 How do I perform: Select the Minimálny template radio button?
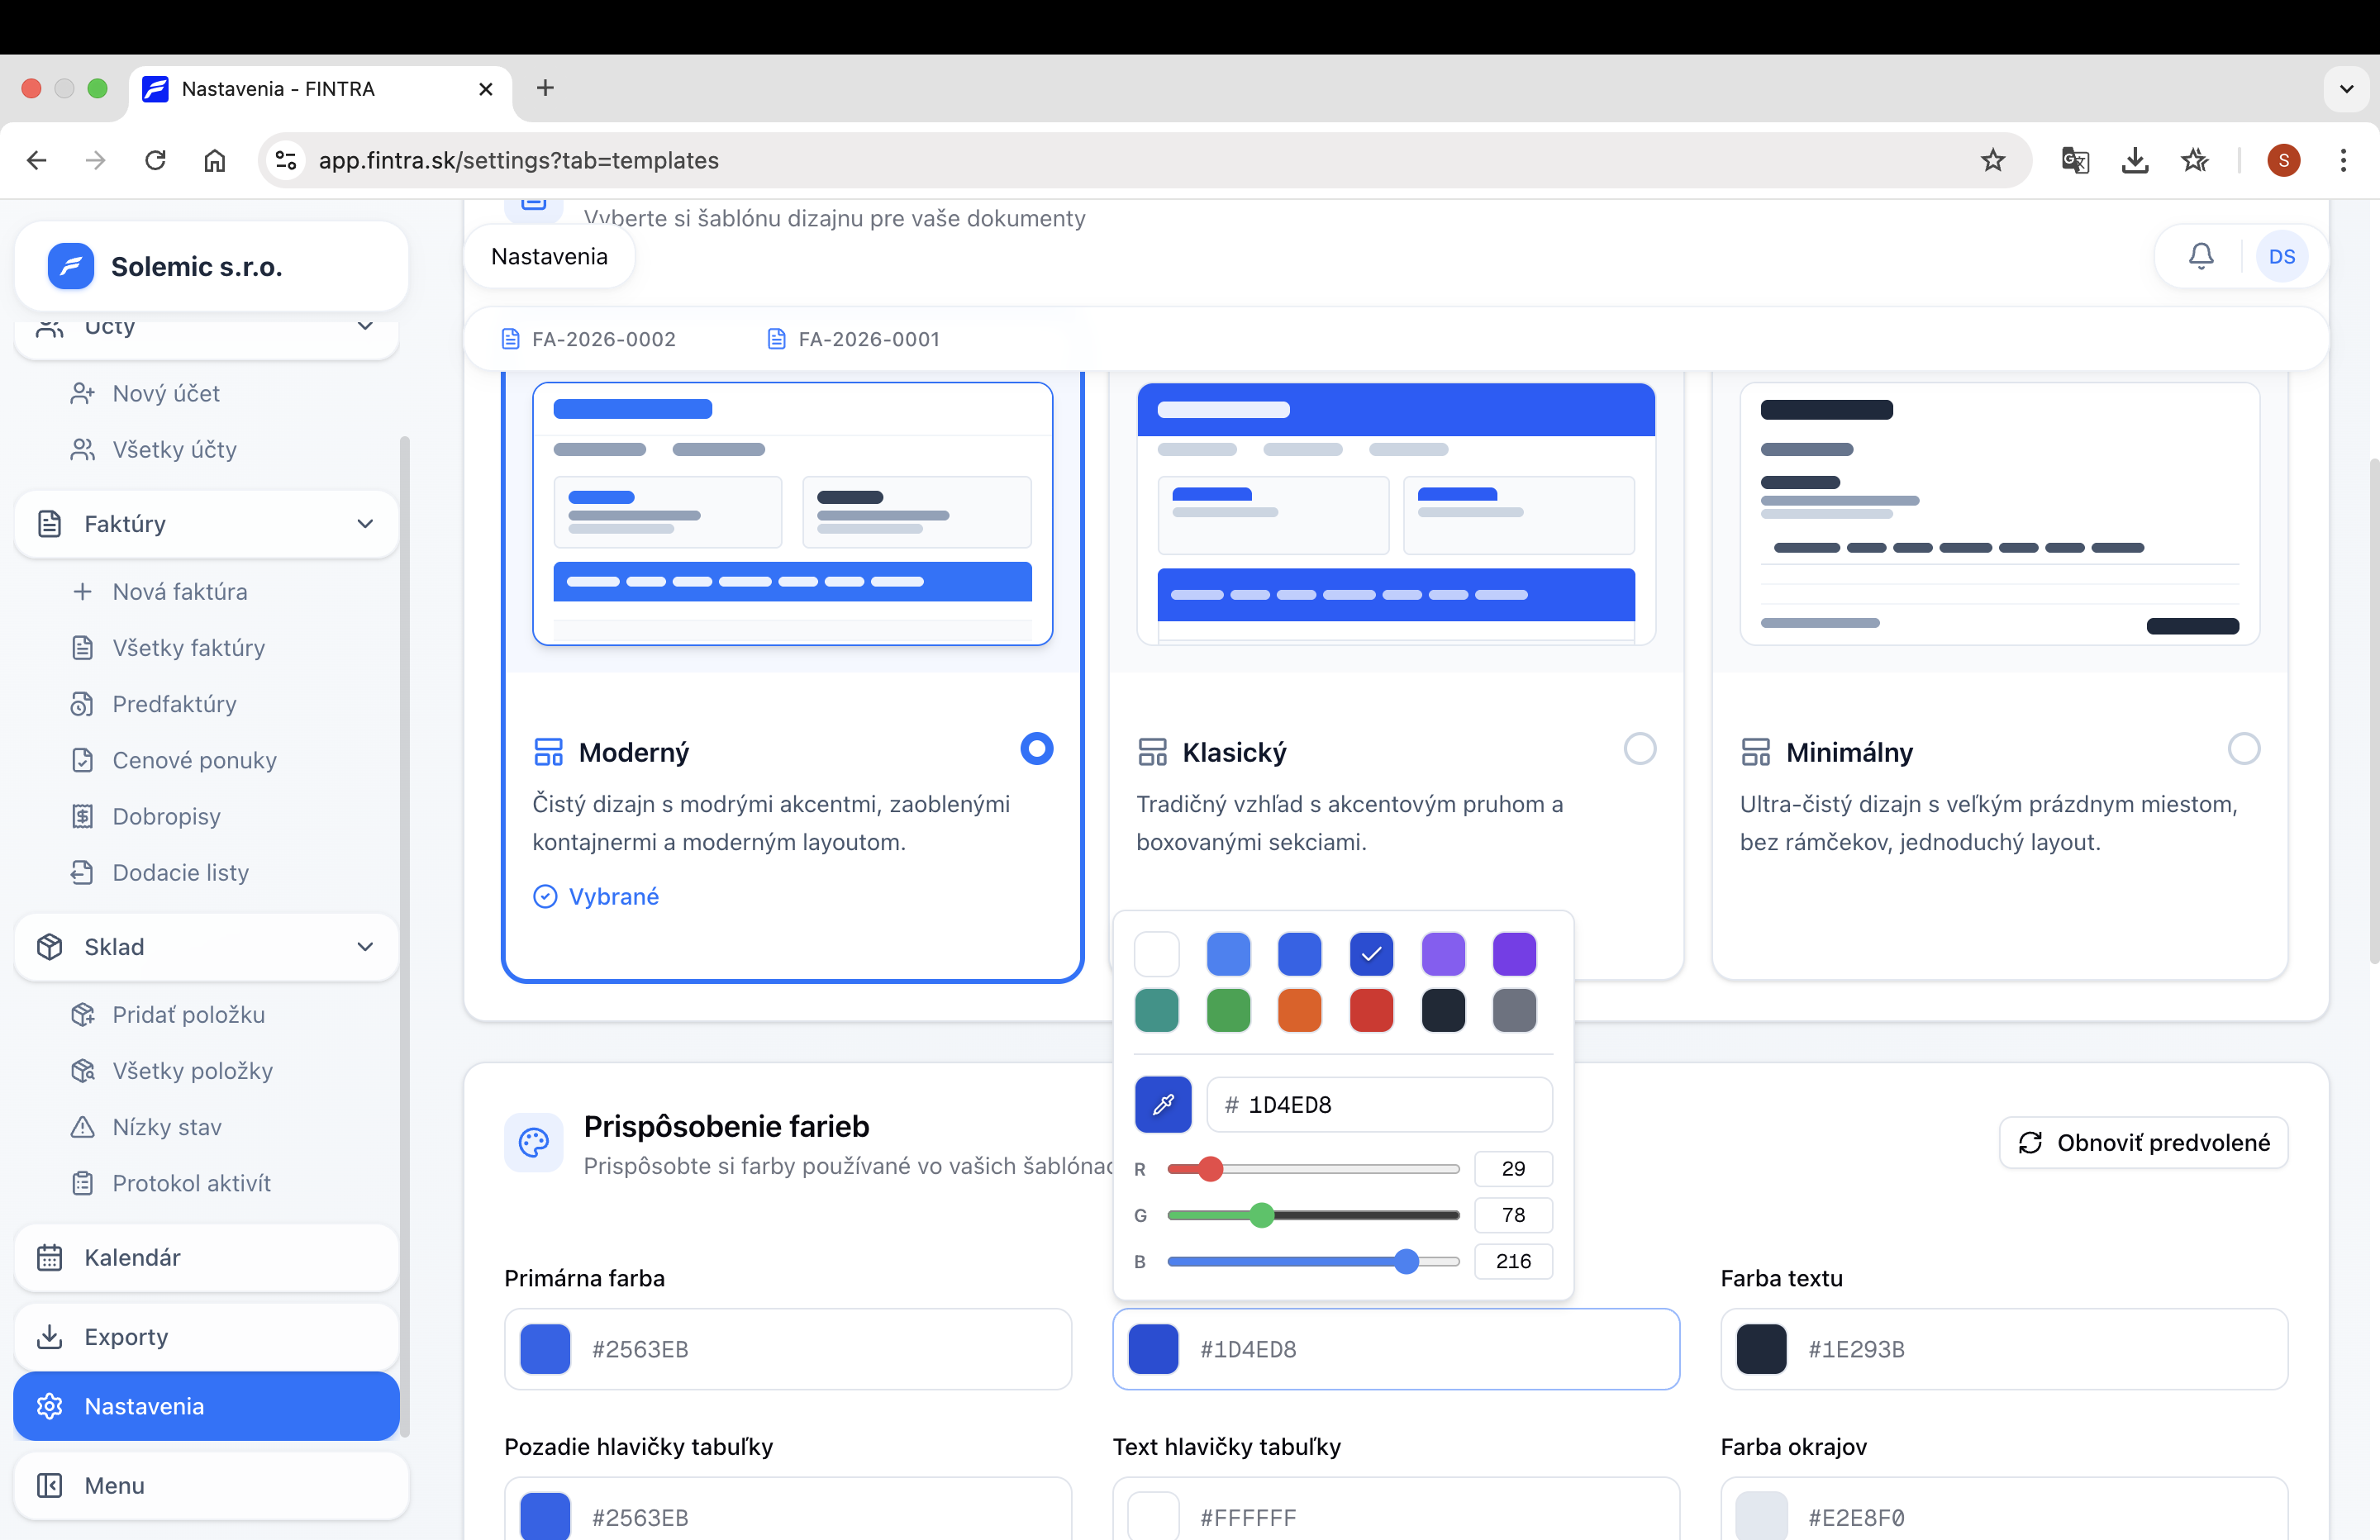coord(2246,748)
